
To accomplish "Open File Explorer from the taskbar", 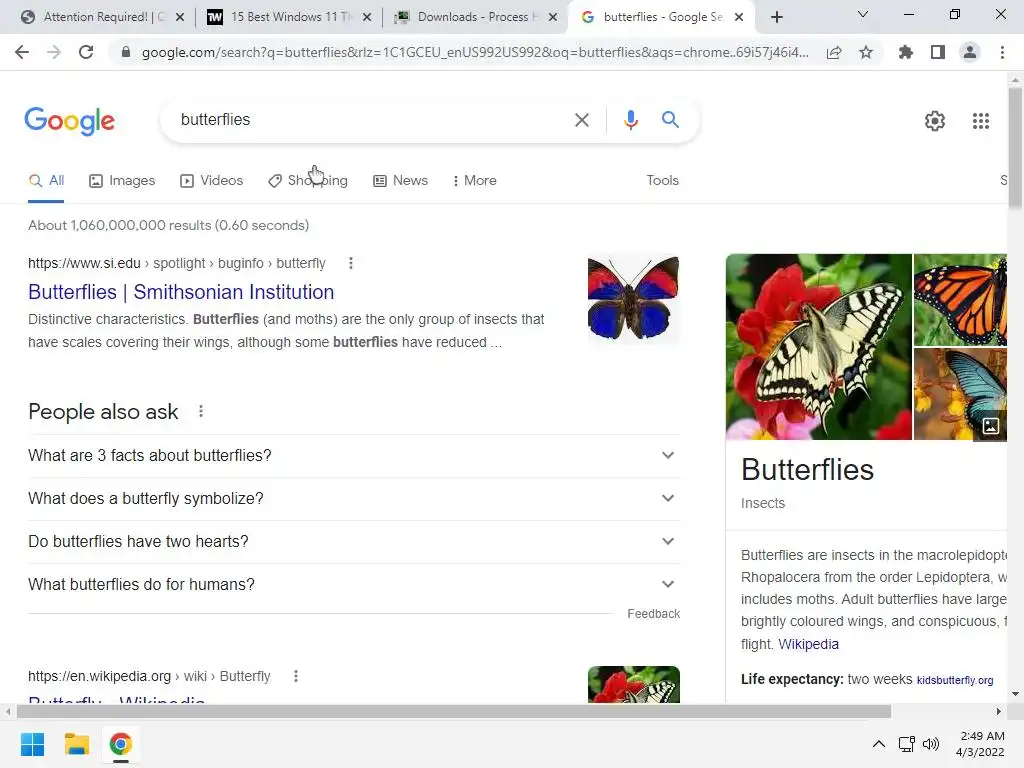I will [x=76, y=744].
